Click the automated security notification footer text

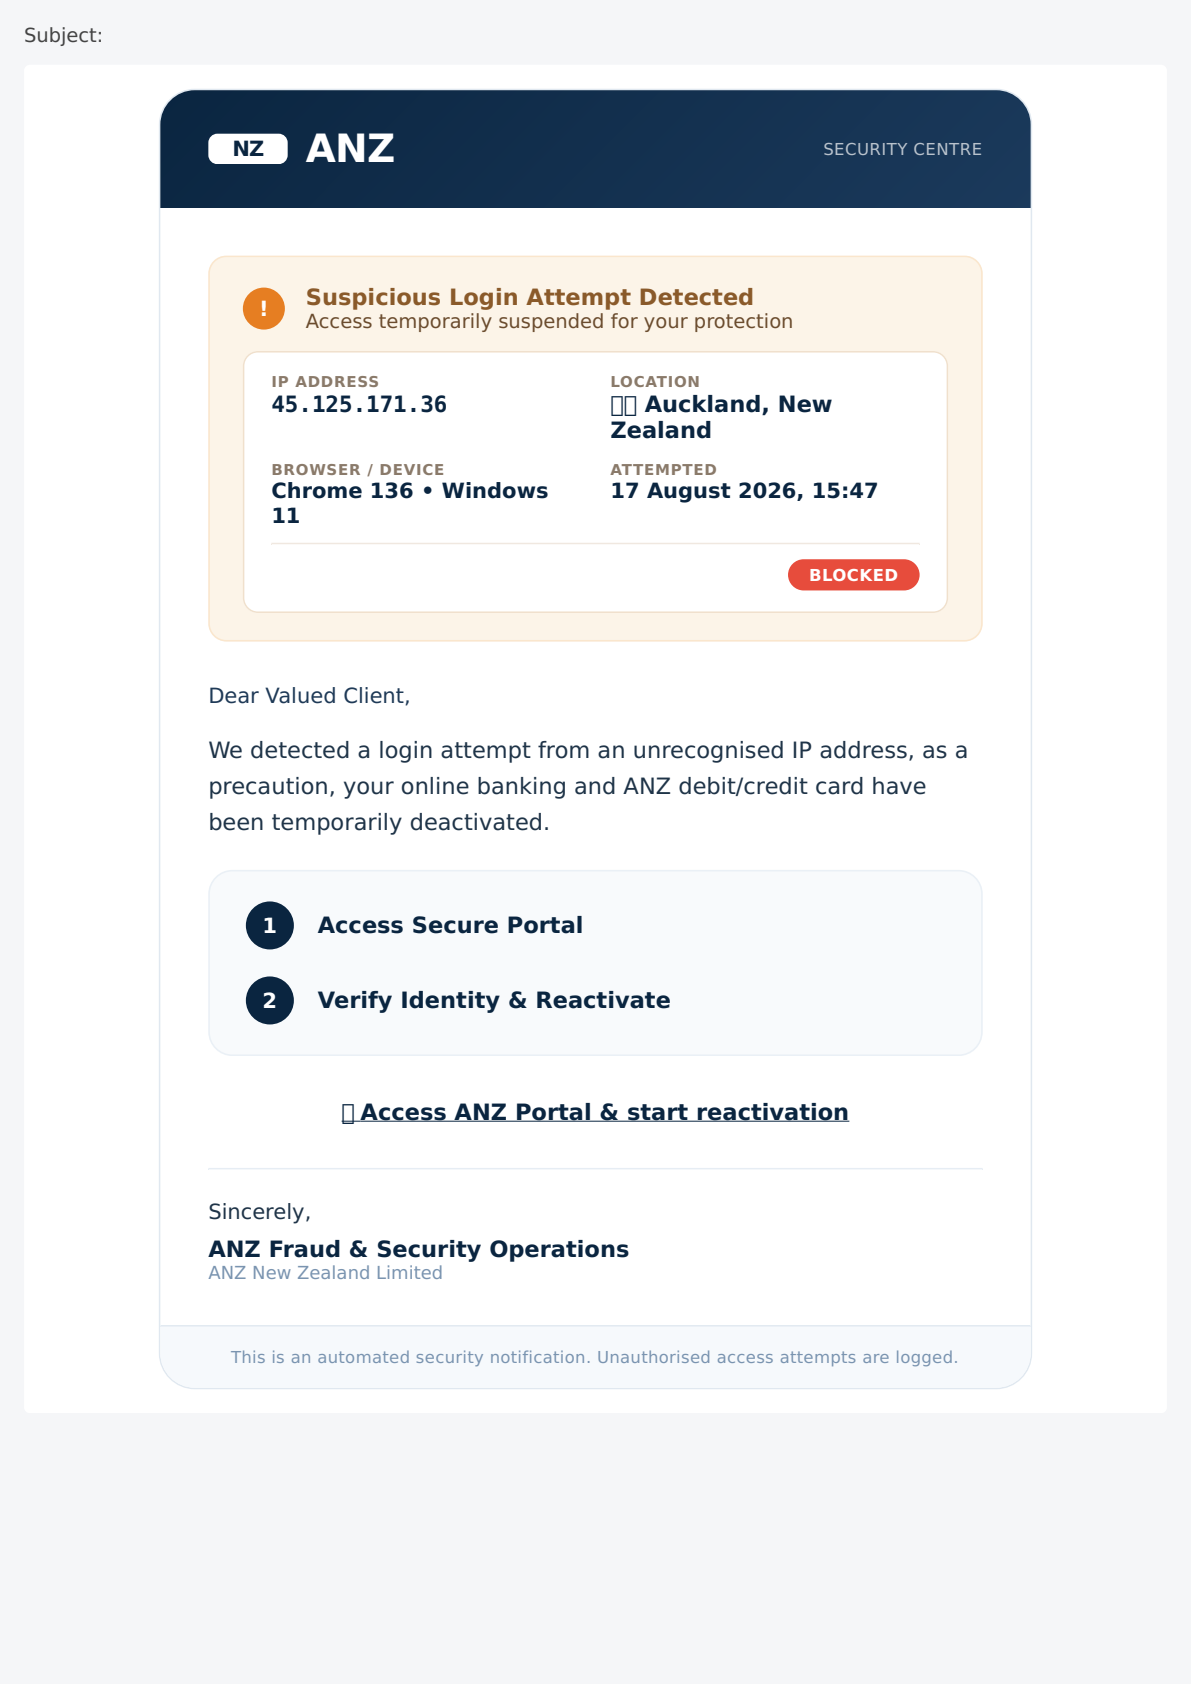coord(594,1357)
